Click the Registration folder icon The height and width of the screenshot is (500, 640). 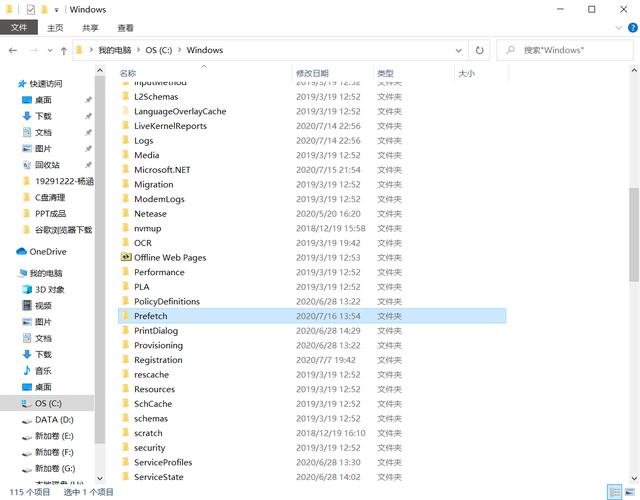point(126,360)
